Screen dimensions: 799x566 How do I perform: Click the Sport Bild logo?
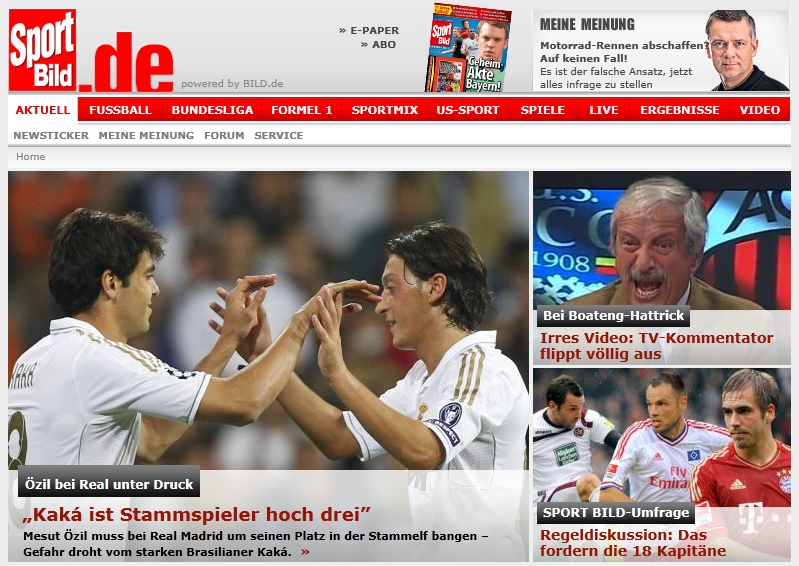coord(91,50)
